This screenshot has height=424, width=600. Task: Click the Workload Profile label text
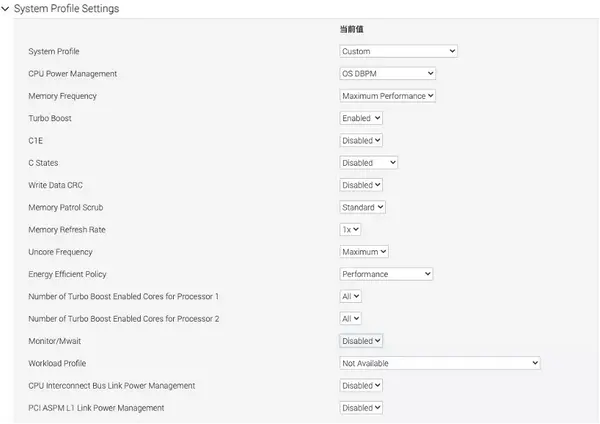coord(57,363)
